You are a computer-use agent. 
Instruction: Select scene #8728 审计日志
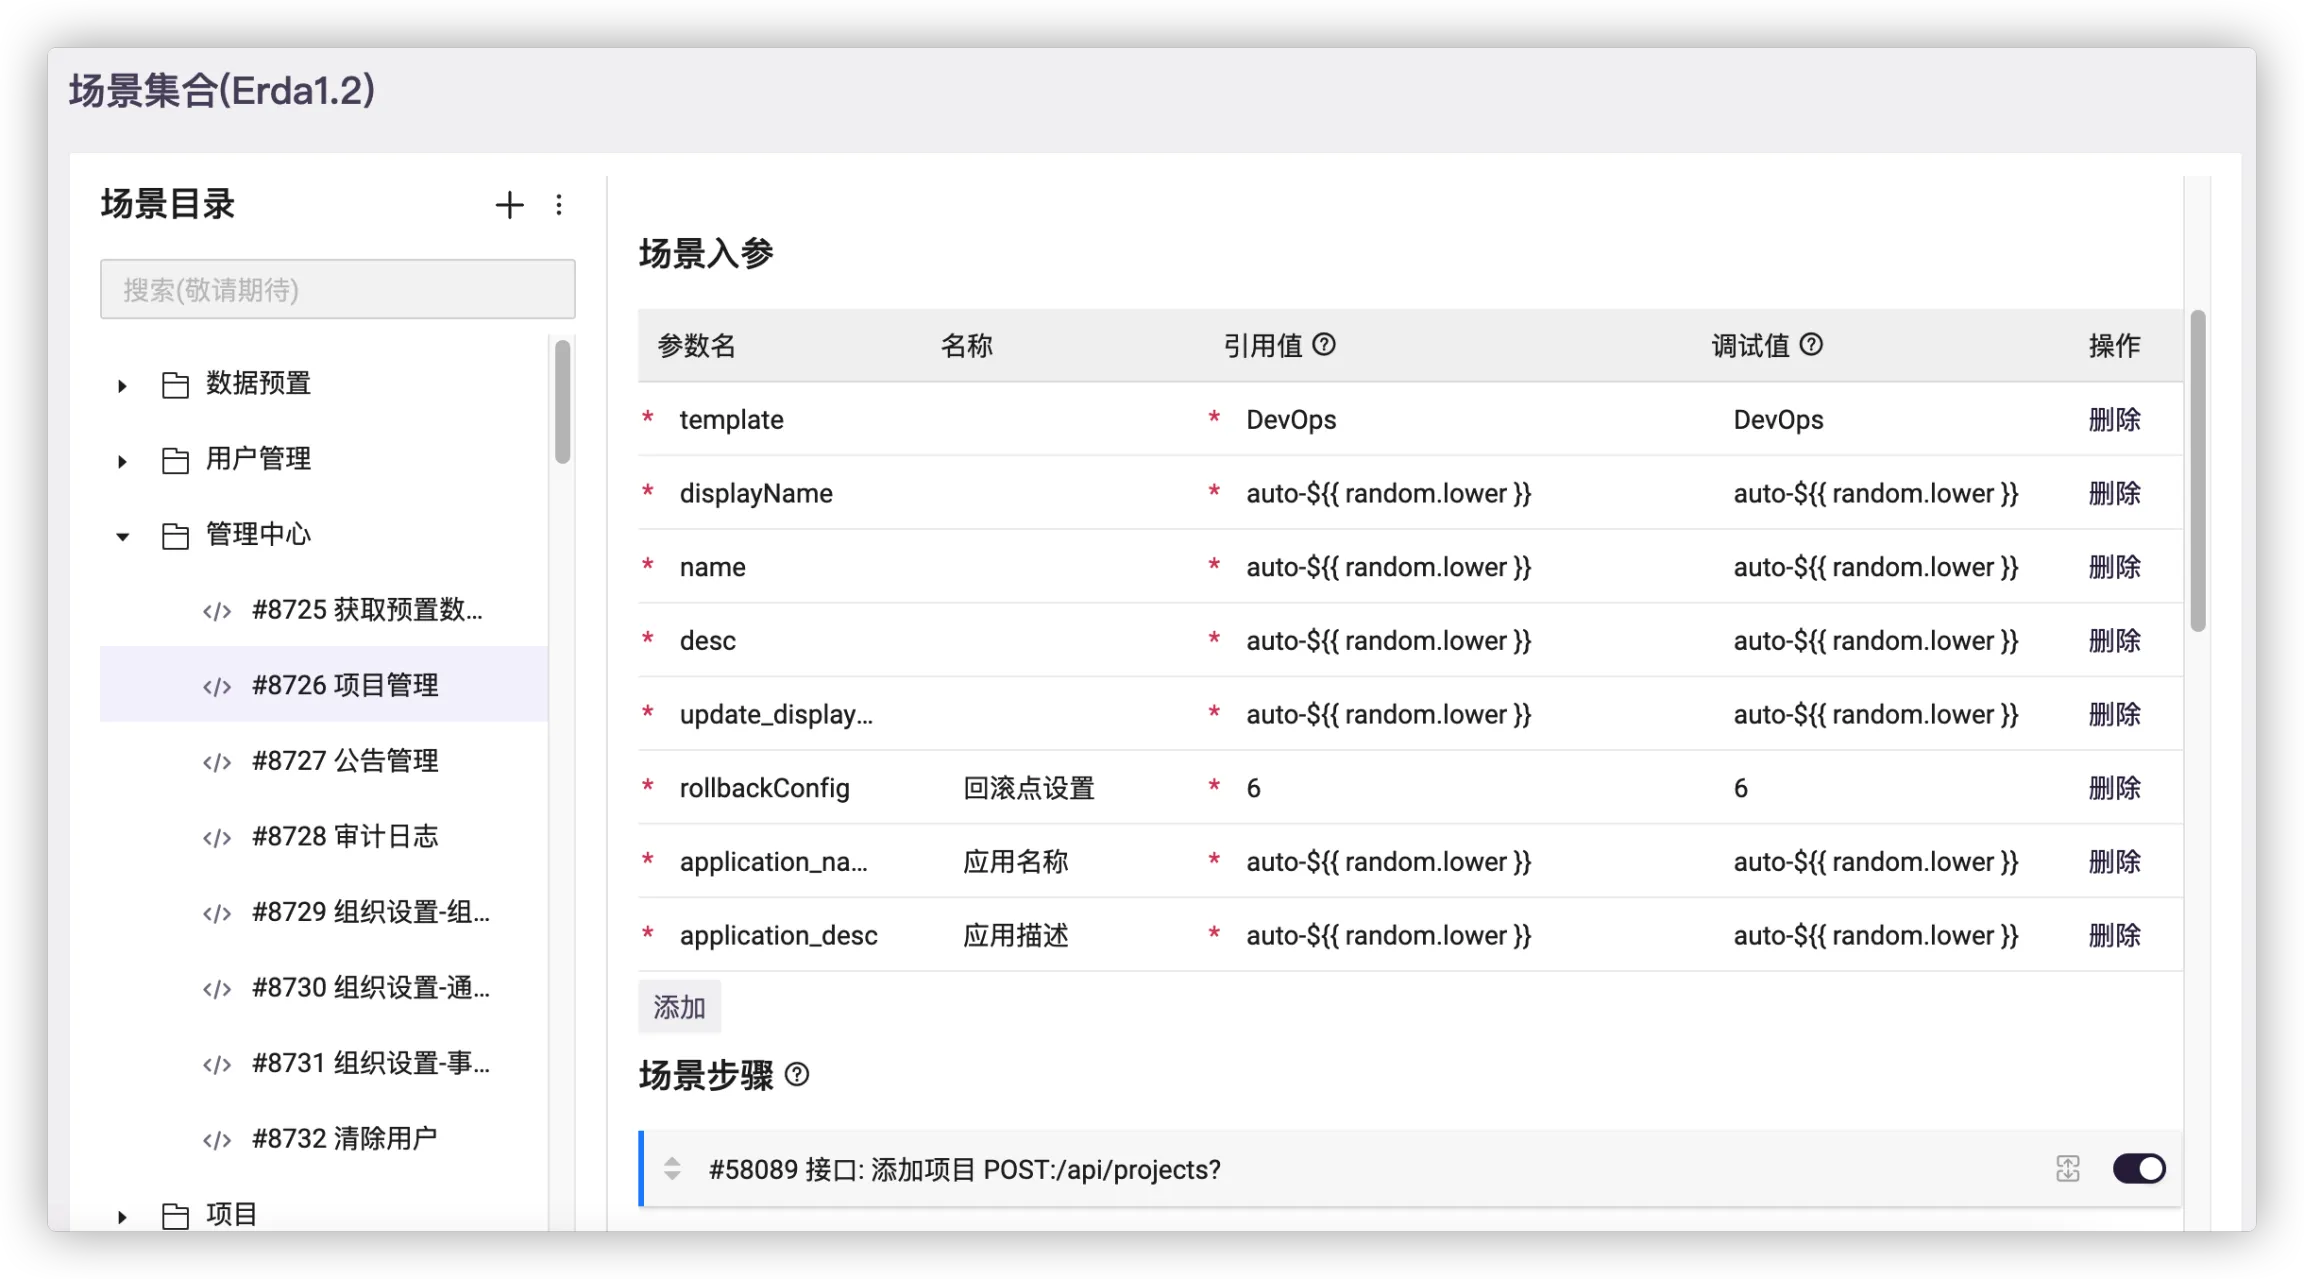pyautogui.click(x=344, y=837)
